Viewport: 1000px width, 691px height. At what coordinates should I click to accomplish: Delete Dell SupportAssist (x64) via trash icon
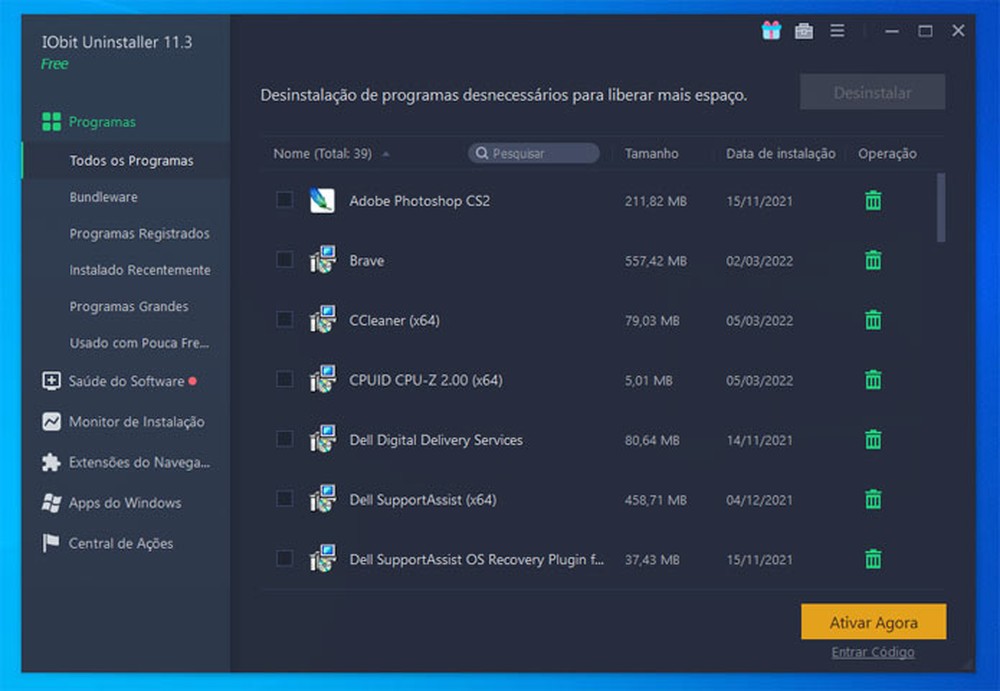[x=873, y=499]
